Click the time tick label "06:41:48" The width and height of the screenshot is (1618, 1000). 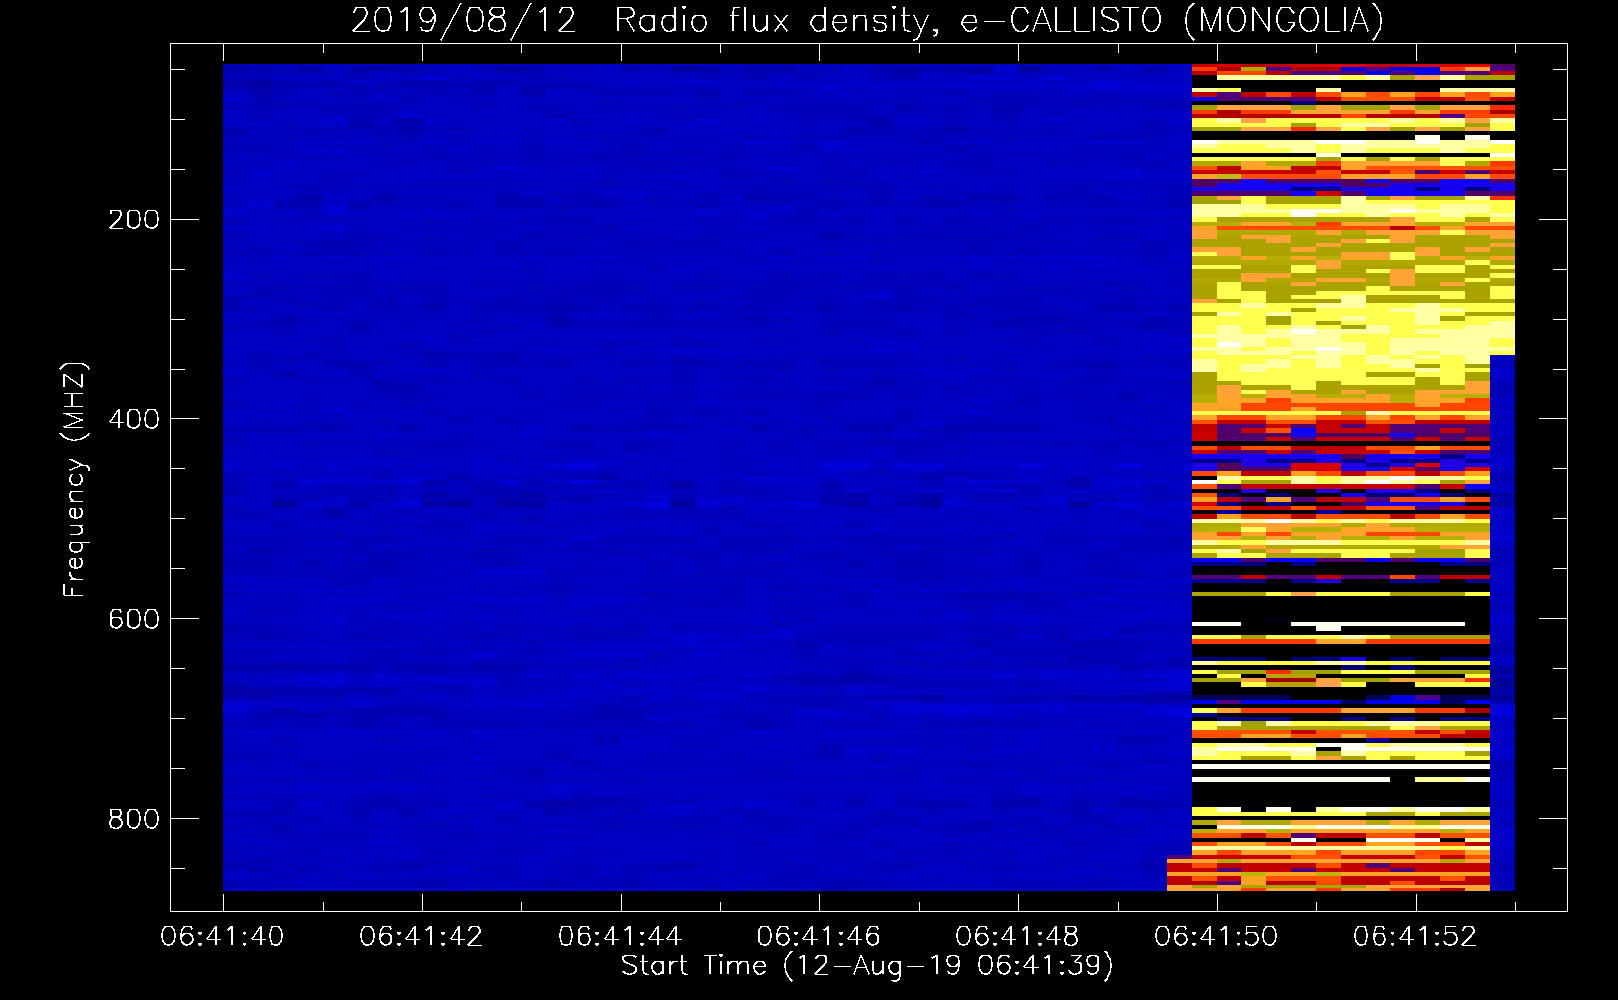[x=1018, y=937]
